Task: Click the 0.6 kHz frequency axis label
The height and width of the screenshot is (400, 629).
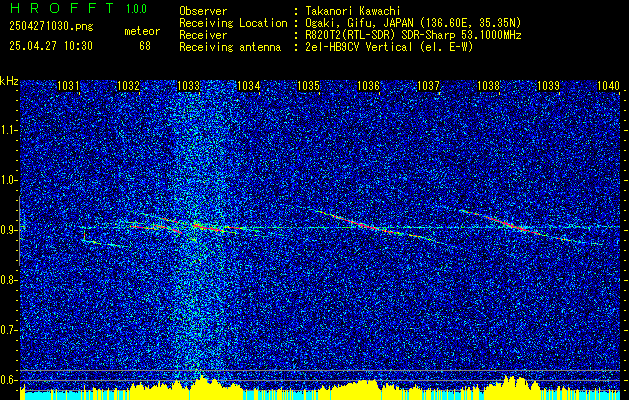Action: (8, 380)
